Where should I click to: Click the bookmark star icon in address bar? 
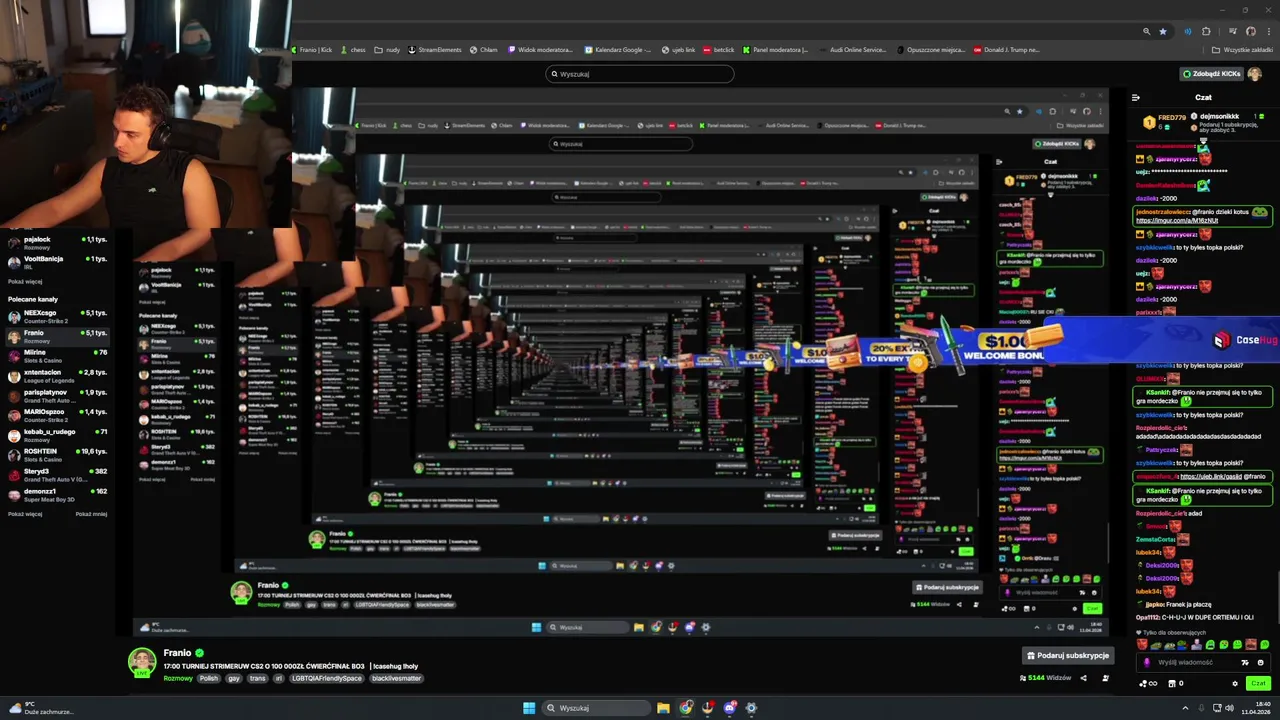coord(1163,31)
